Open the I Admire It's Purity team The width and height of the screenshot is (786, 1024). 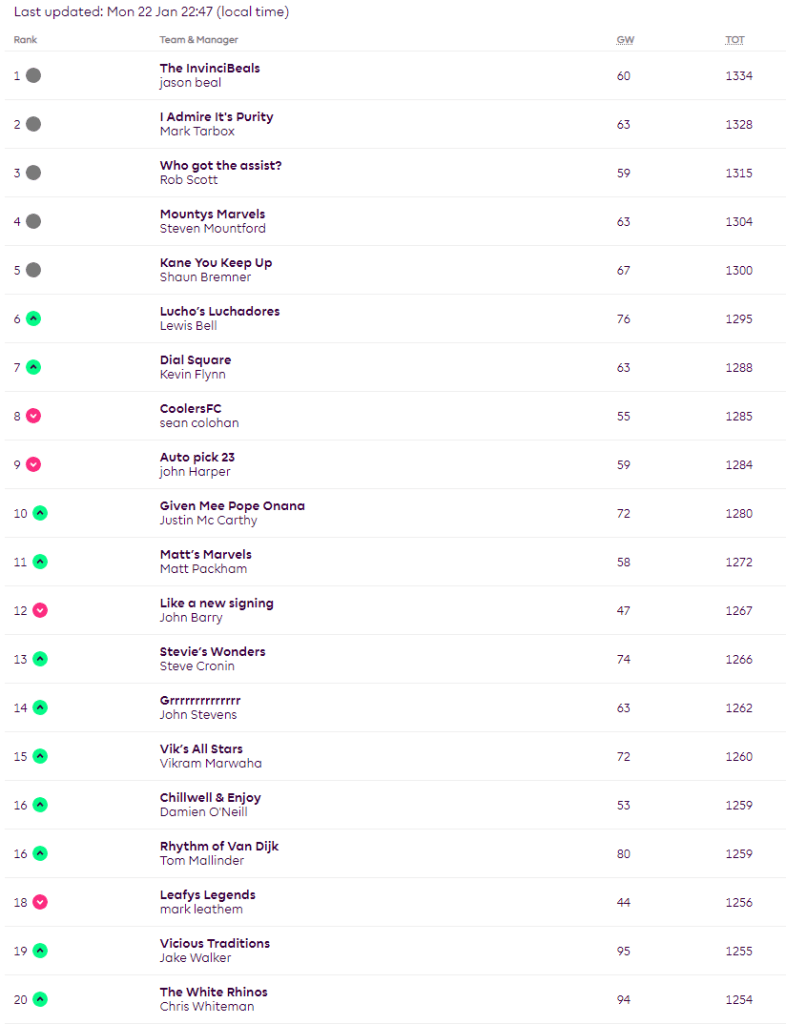216,117
